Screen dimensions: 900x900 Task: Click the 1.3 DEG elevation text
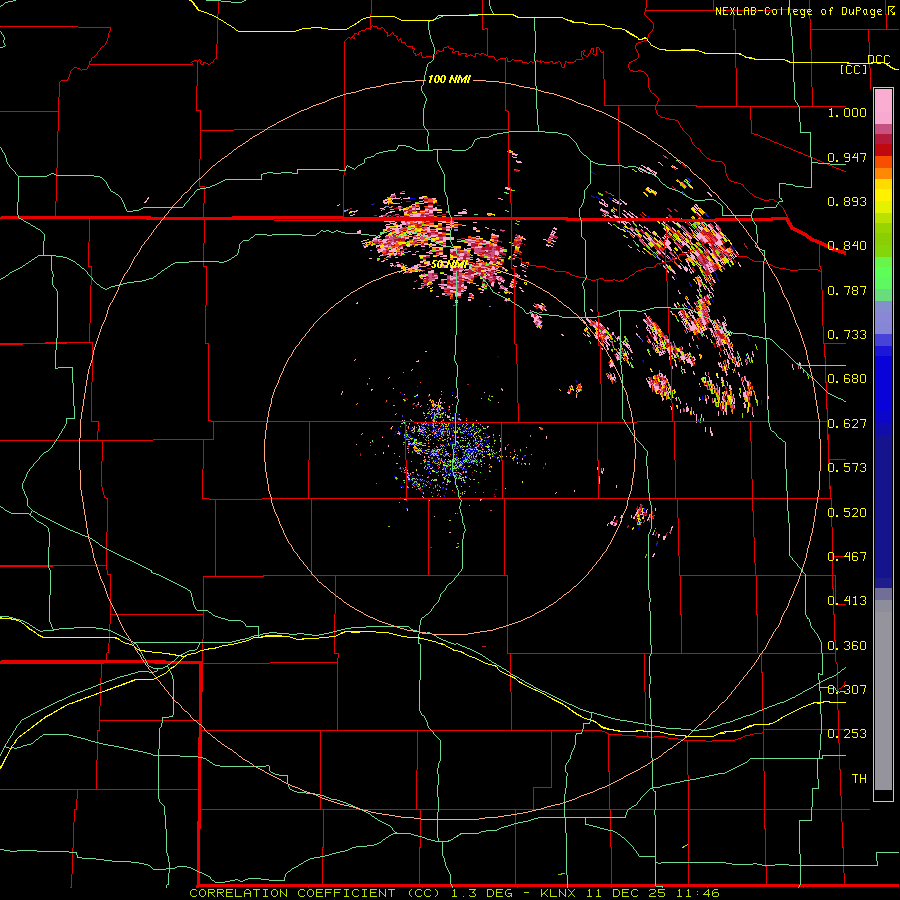click(x=480, y=893)
